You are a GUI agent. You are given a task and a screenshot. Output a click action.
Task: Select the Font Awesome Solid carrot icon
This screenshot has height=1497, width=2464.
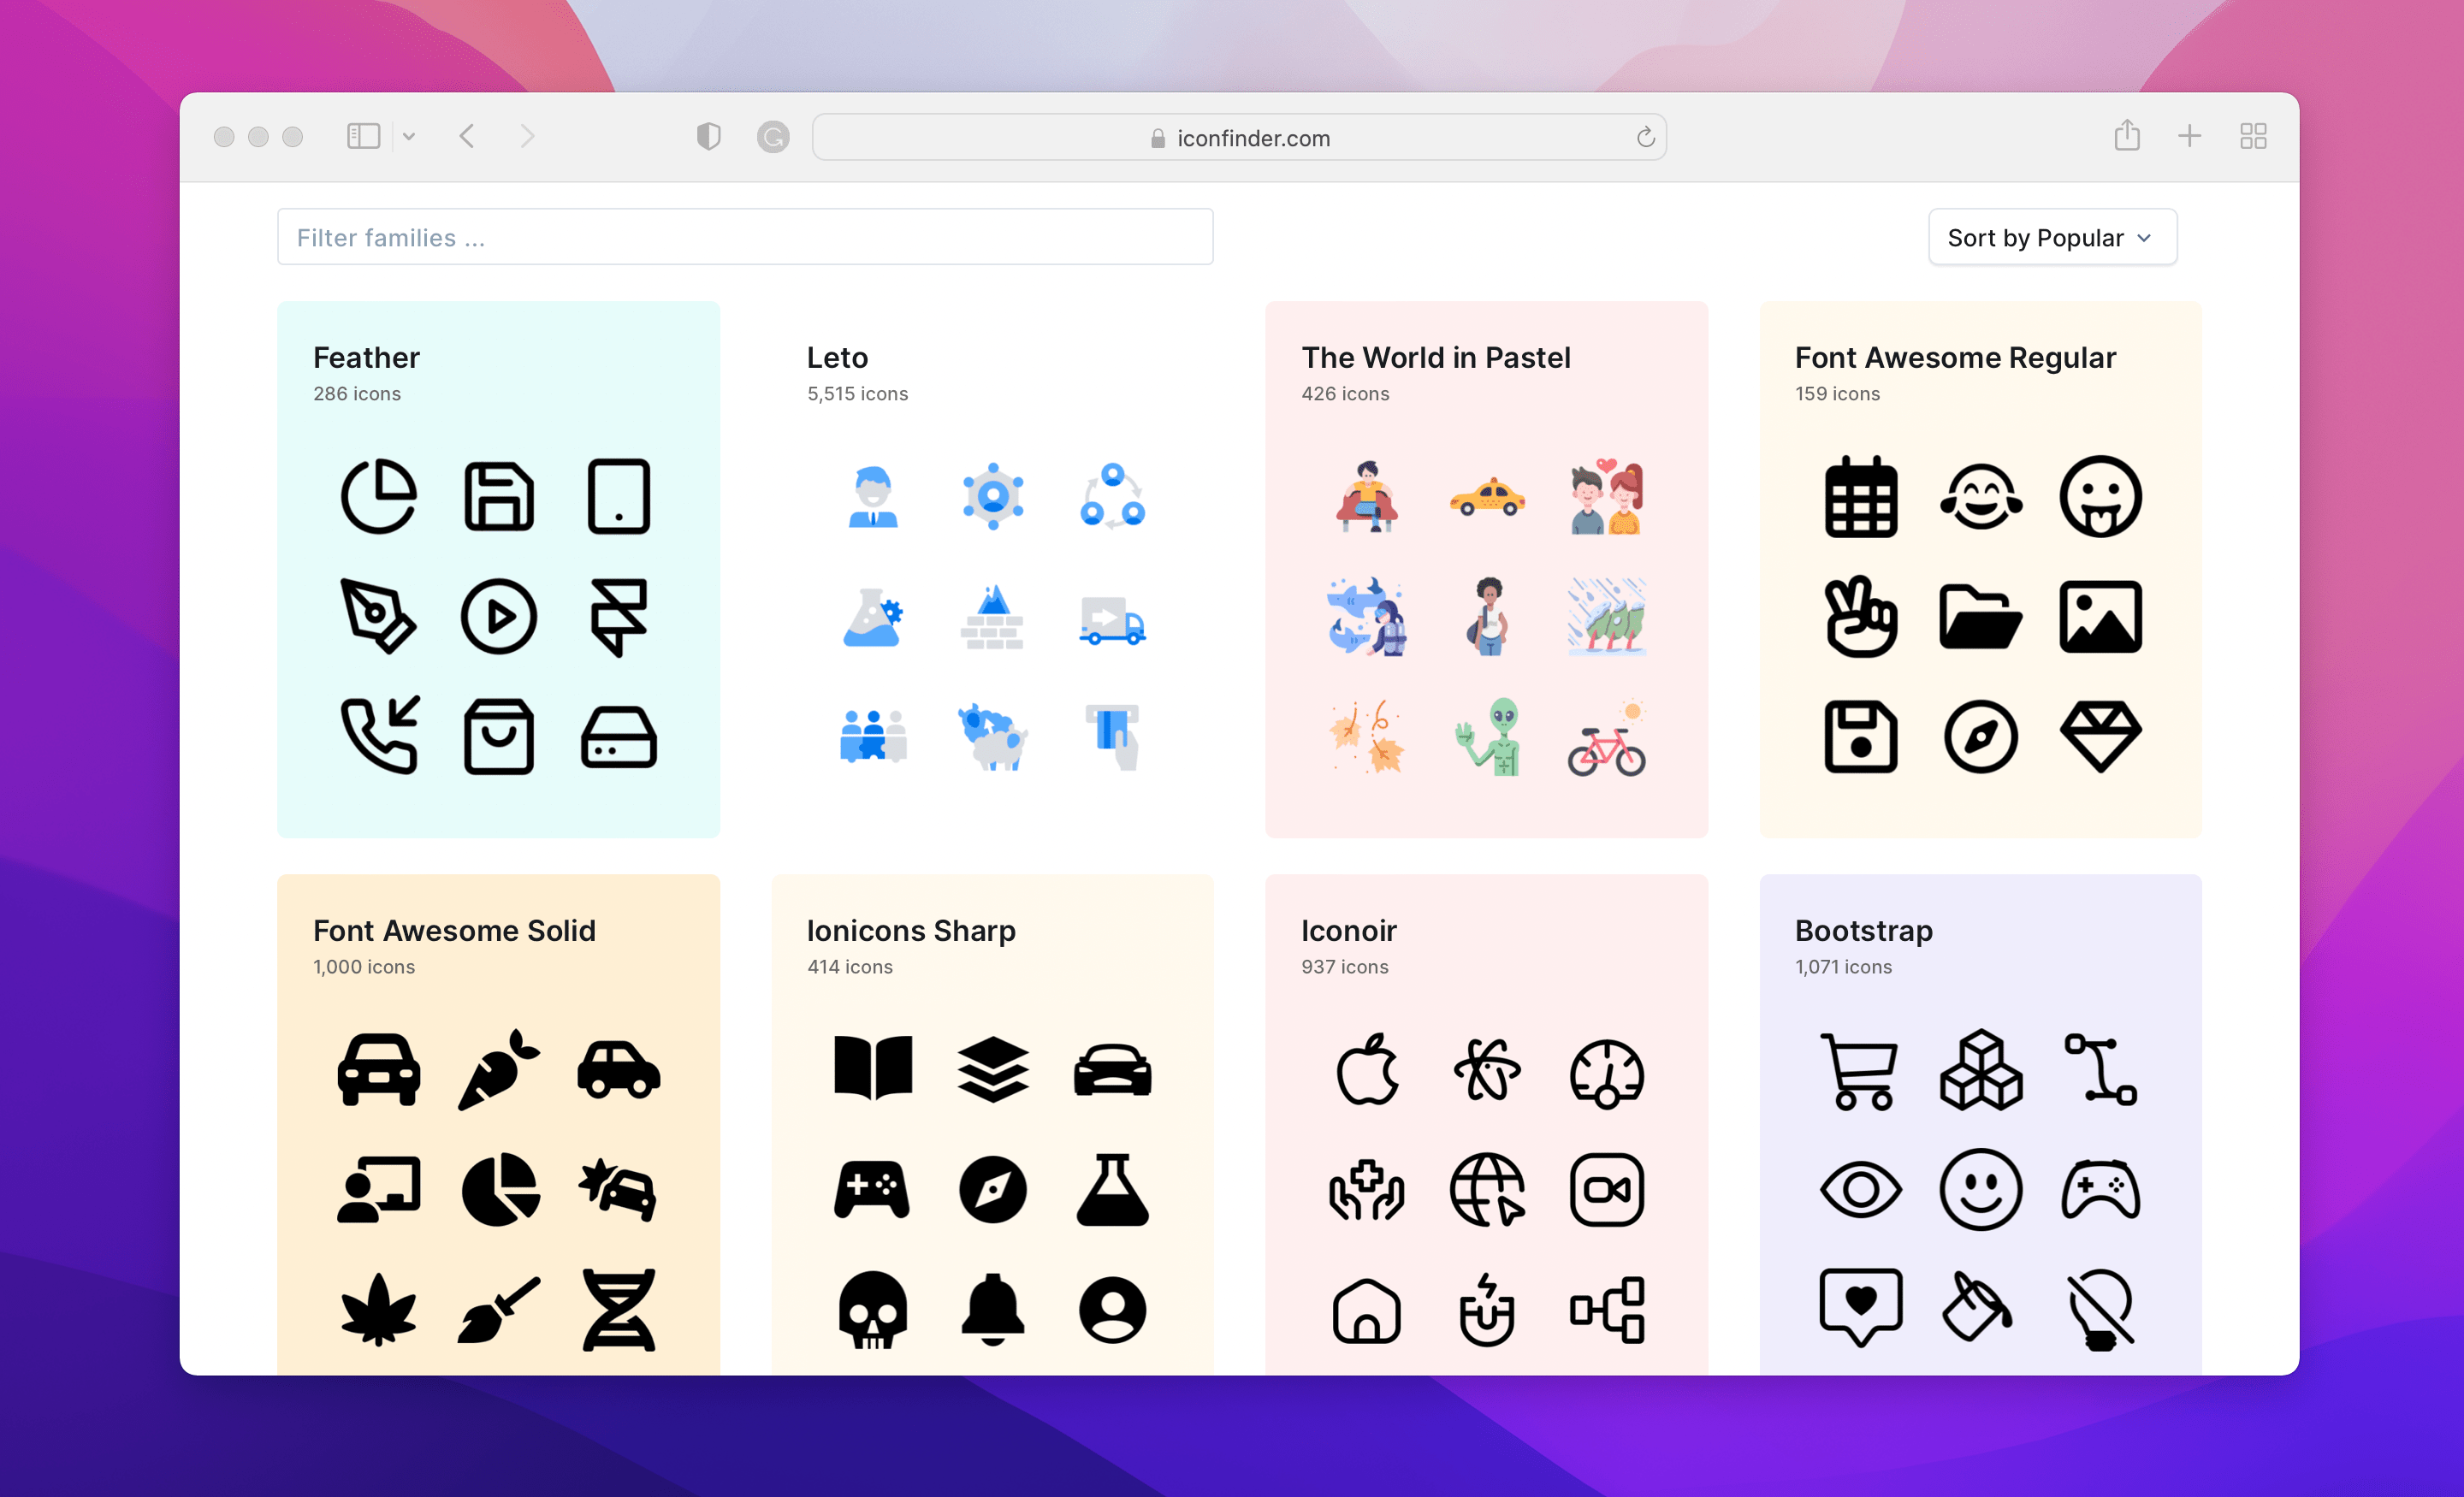point(499,1070)
